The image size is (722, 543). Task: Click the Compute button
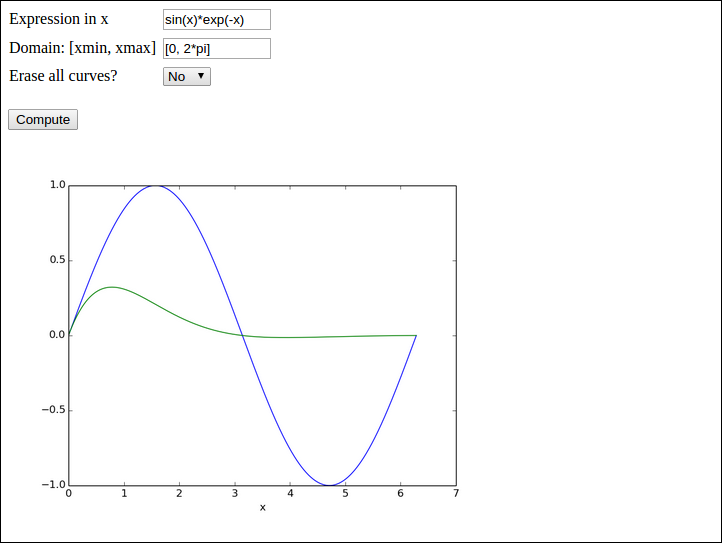click(x=43, y=120)
